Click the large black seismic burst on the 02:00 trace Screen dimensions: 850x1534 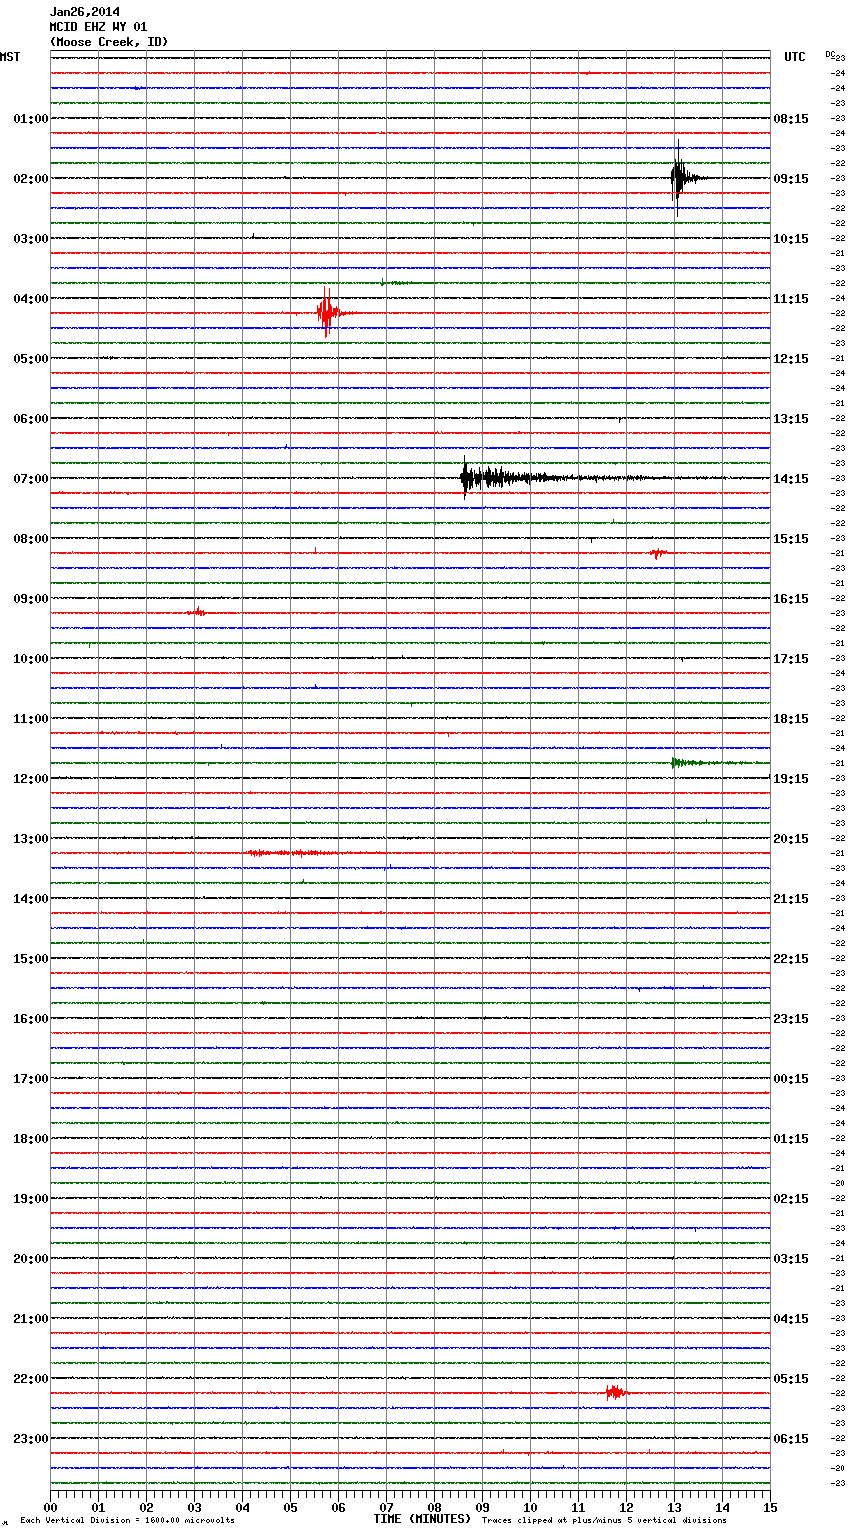680,178
